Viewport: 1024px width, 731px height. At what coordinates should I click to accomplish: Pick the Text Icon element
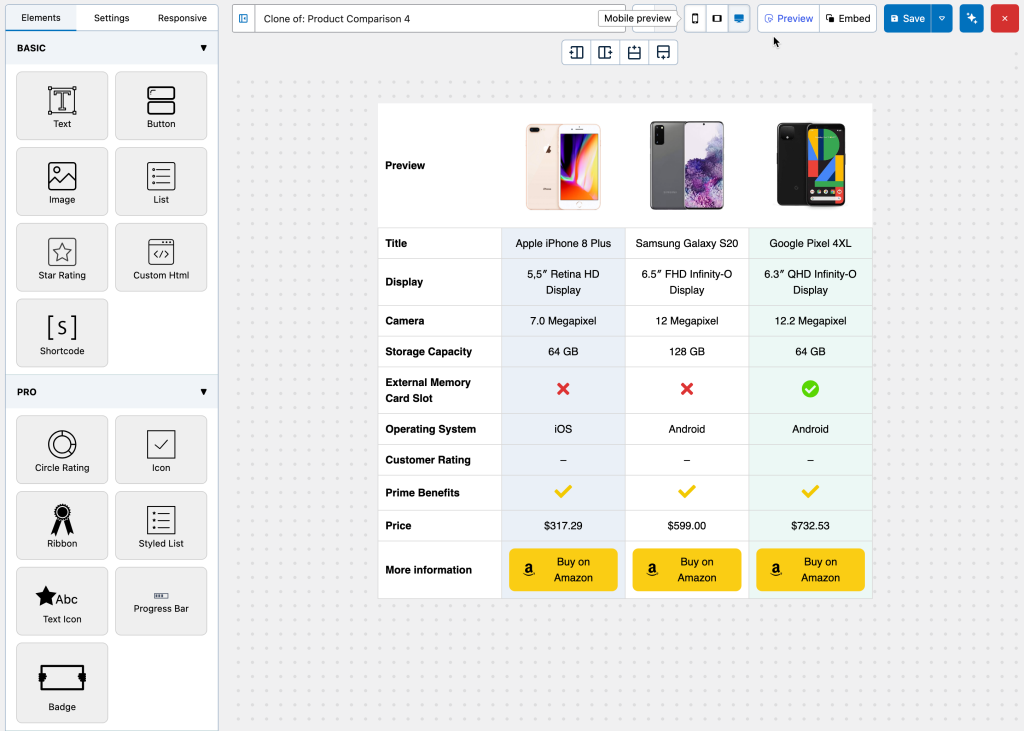(x=62, y=601)
